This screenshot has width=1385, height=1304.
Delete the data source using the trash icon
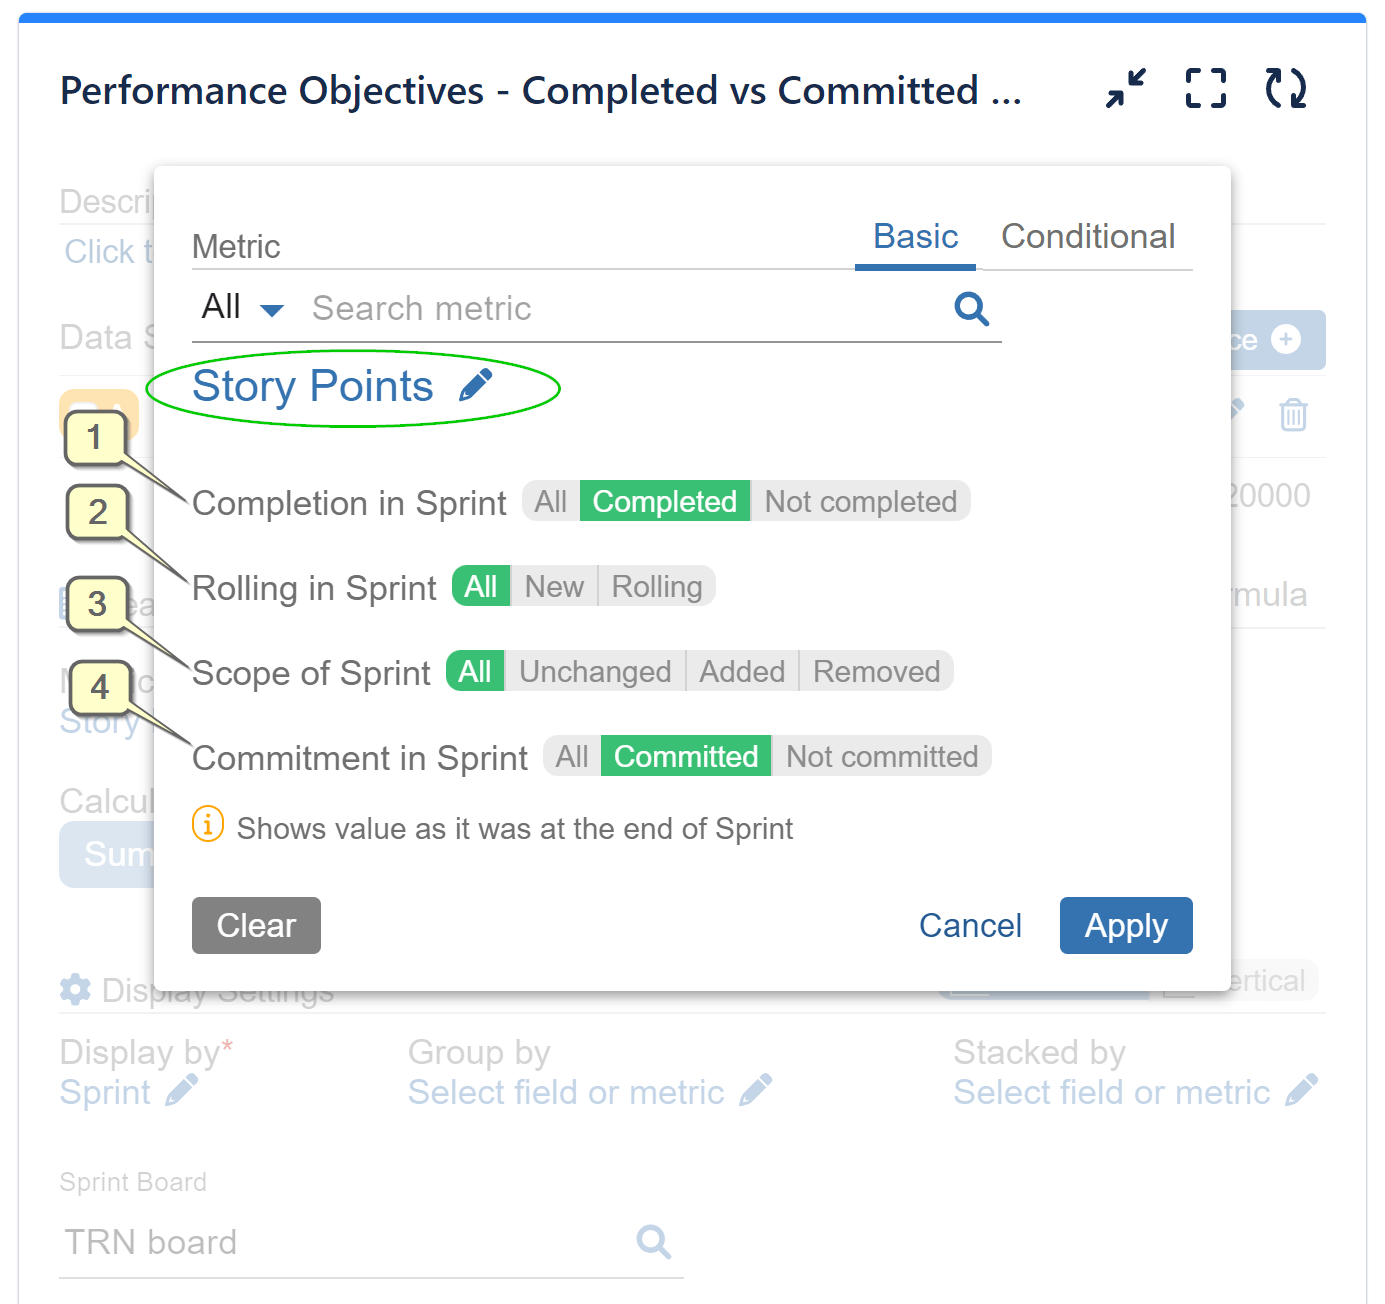coord(1293,414)
